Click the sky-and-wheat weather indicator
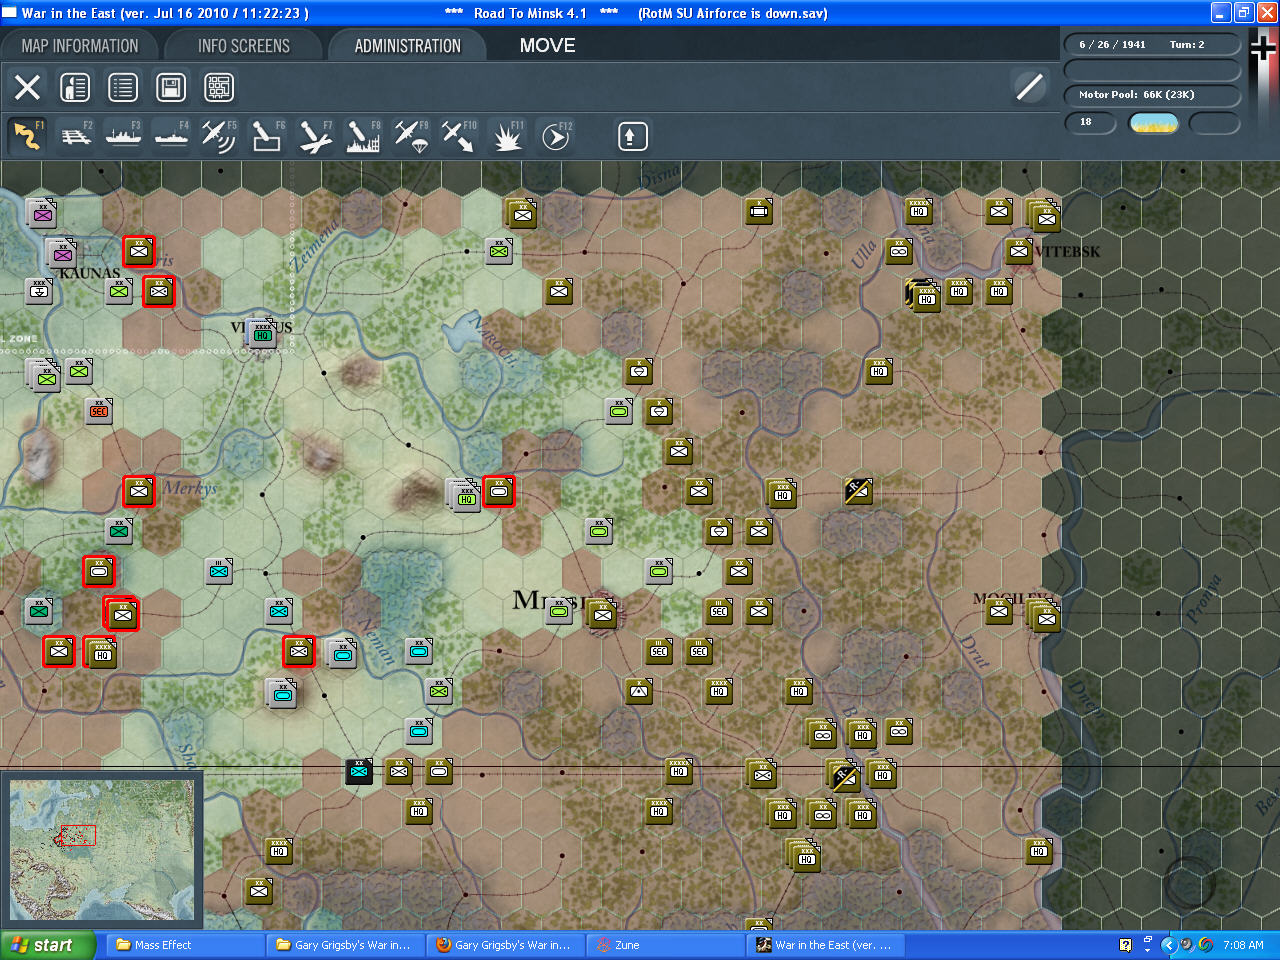Screen dimensions: 1280x960 pos(1154,123)
